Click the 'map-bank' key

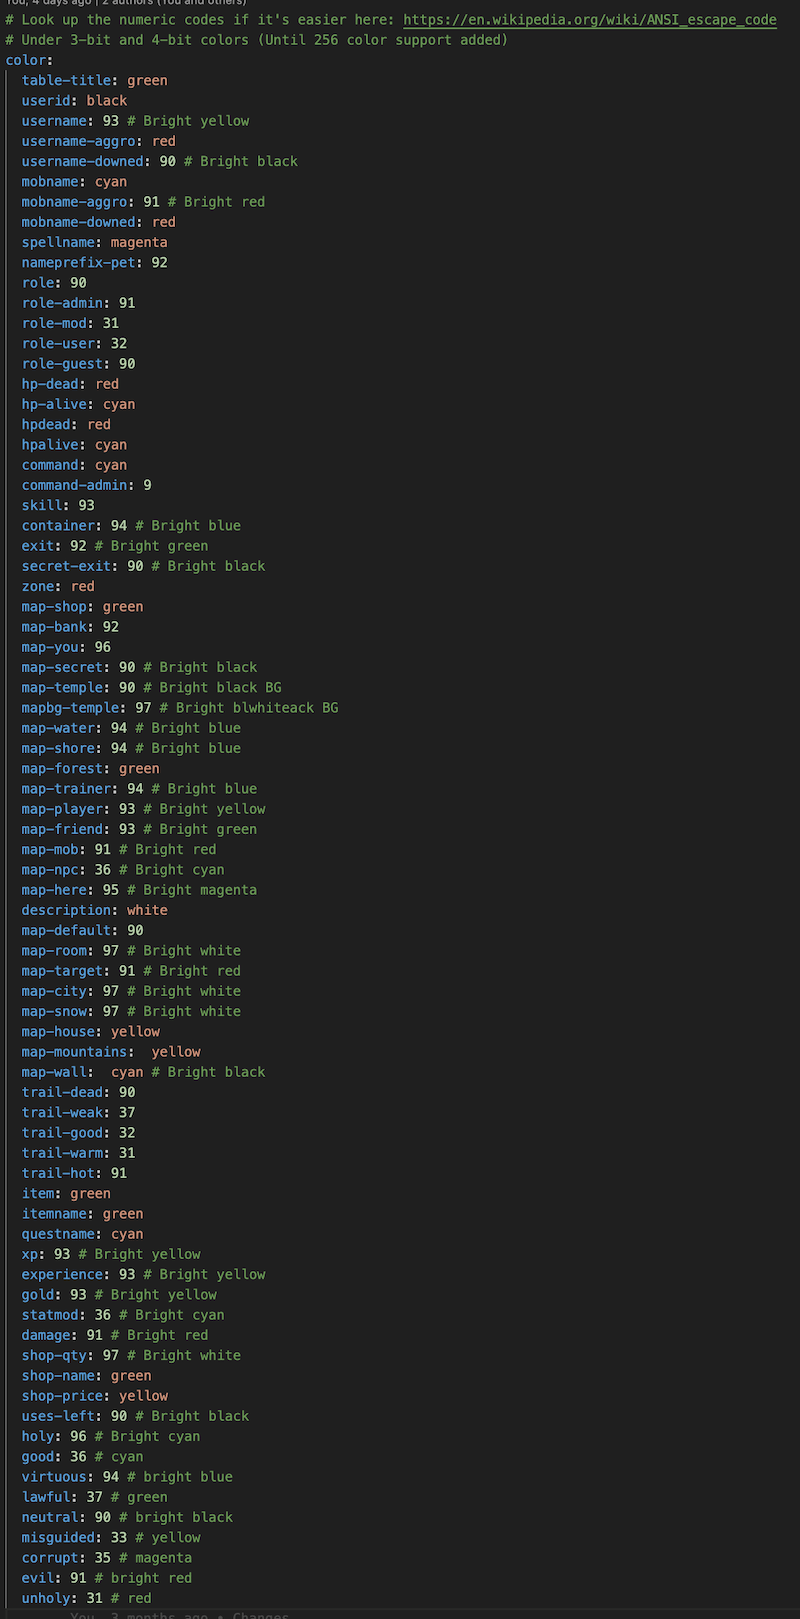click(x=54, y=626)
